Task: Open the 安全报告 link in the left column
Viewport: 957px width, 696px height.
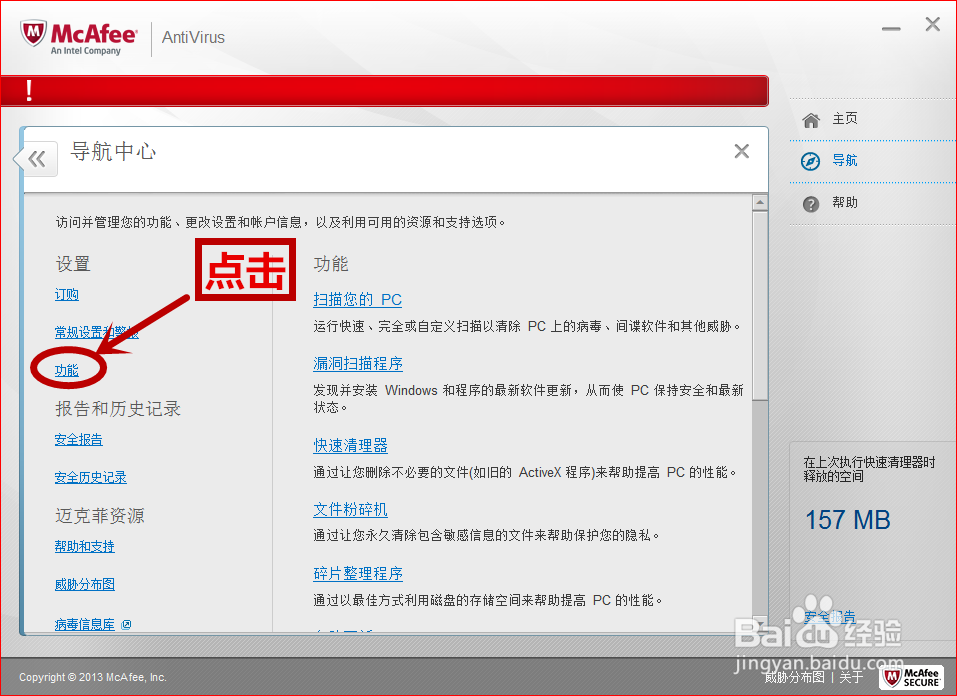Action: 79,439
